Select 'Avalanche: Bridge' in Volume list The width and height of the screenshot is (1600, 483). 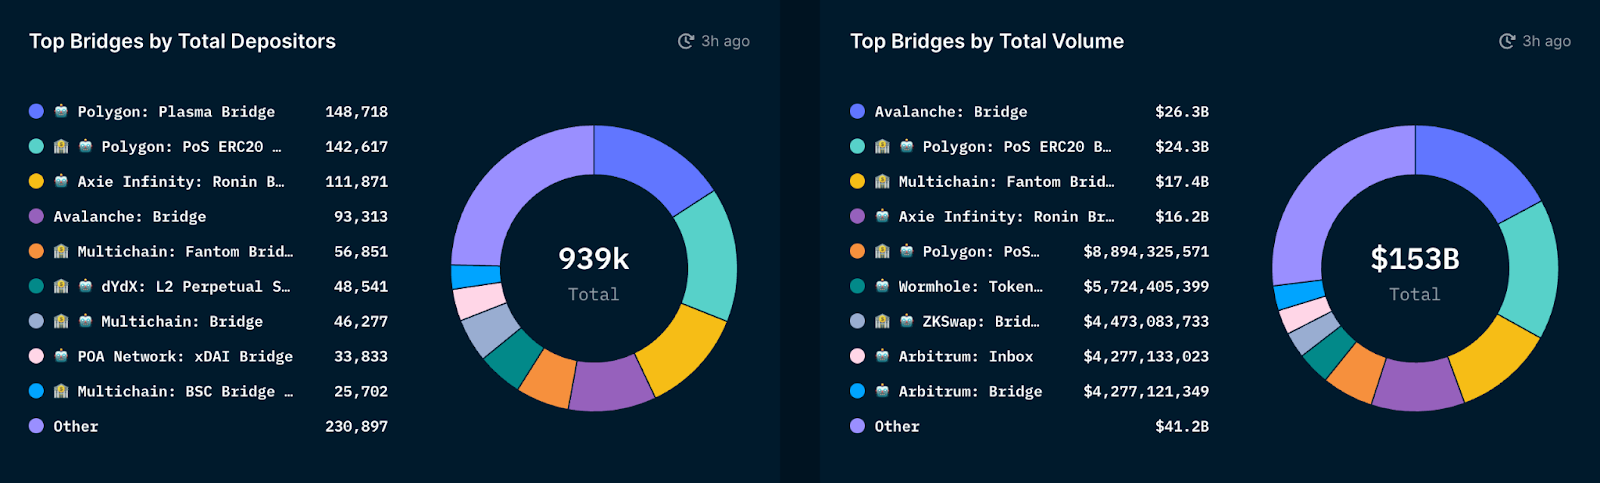(x=951, y=111)
